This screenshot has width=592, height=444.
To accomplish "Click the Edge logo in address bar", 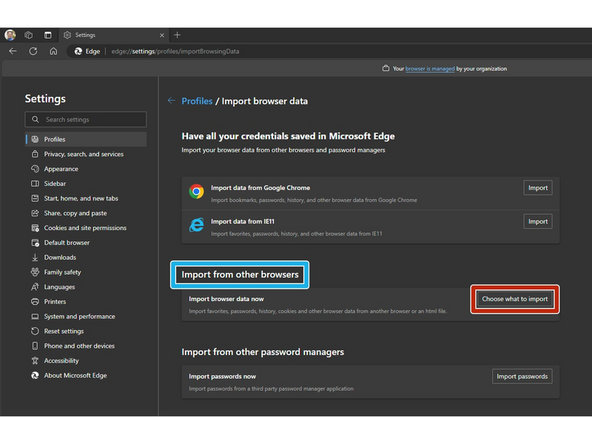I will click(78, 51).
